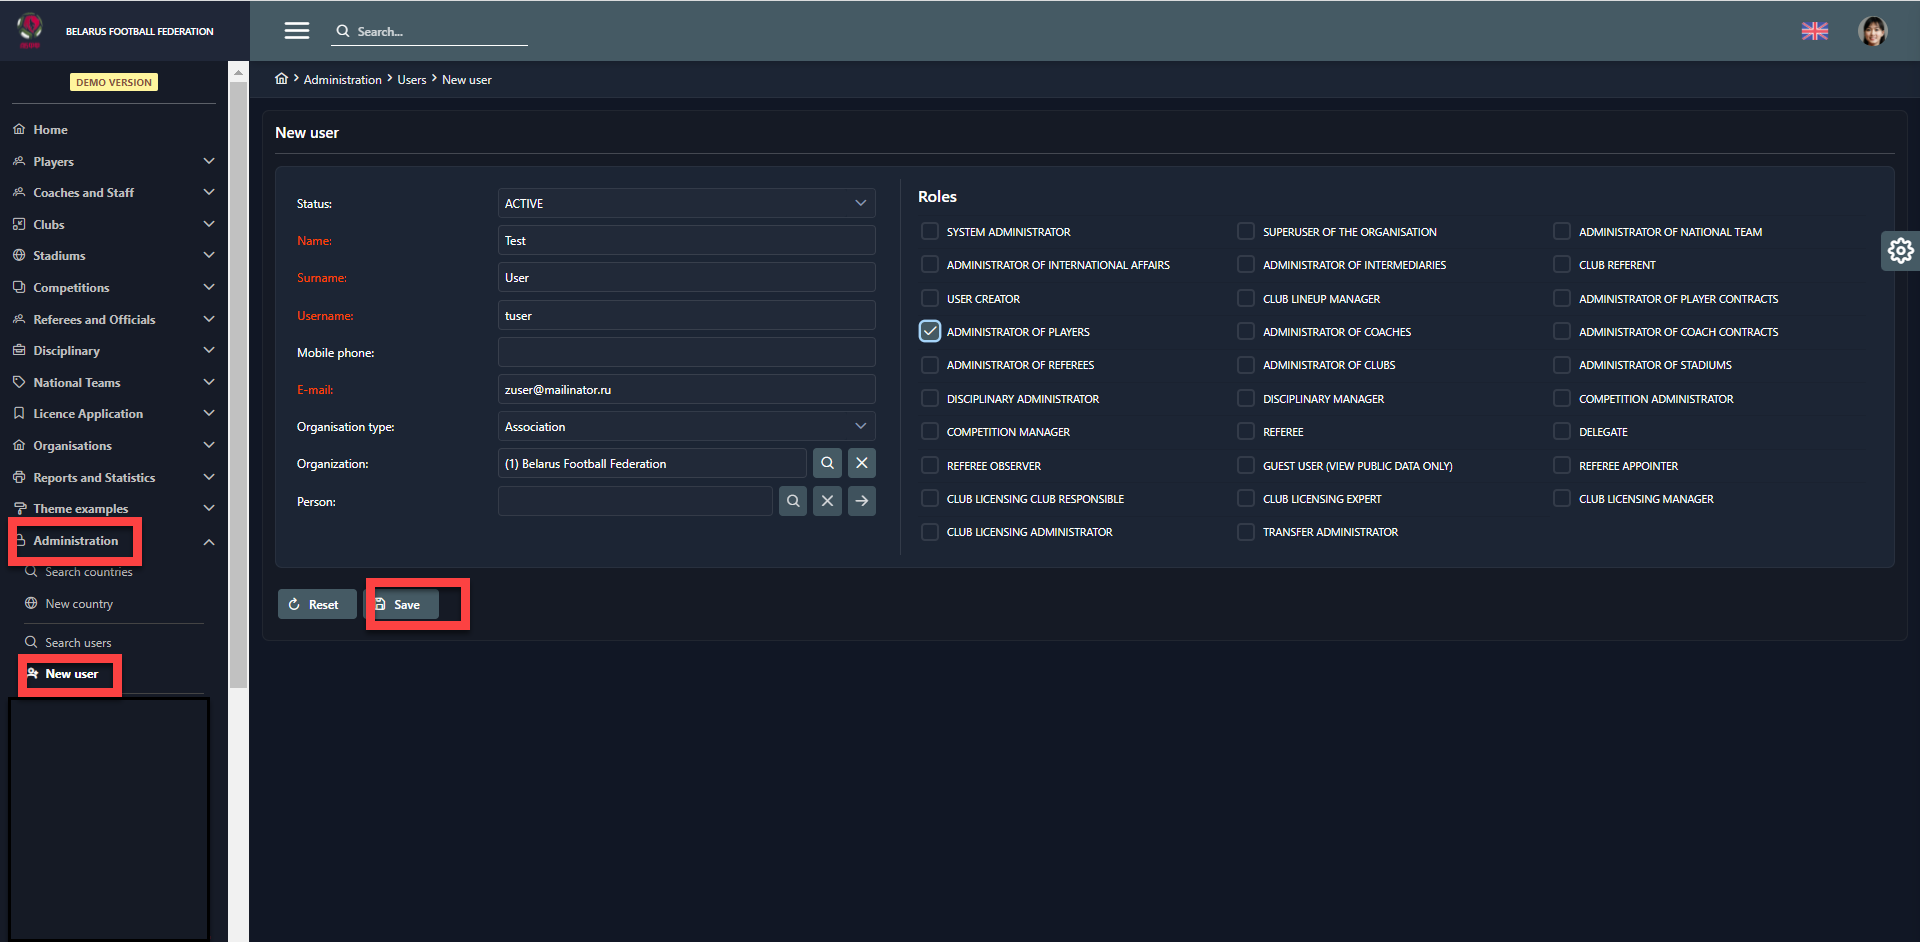Open Search users submenu item
The height and width of the screenshot is (942, 1920).
[78, 642]
